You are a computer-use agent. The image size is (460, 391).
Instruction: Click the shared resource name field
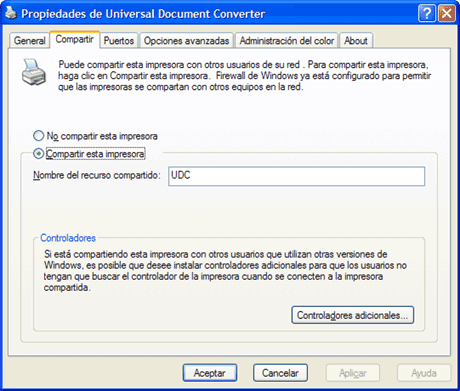point(296,176)
